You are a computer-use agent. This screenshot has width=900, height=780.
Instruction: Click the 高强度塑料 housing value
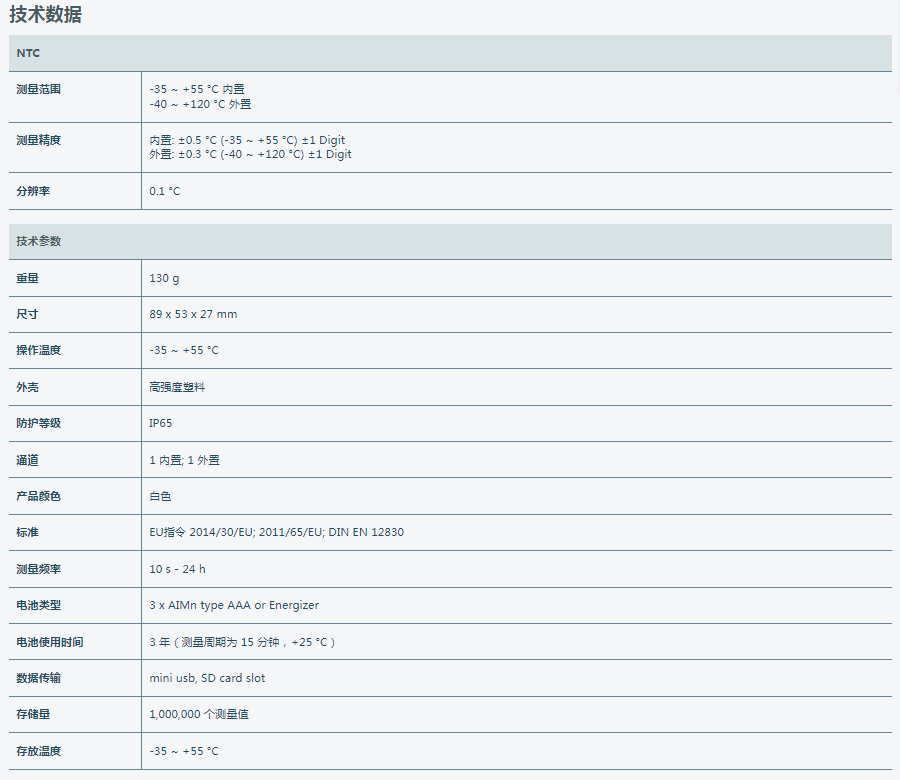coord(177,387)
